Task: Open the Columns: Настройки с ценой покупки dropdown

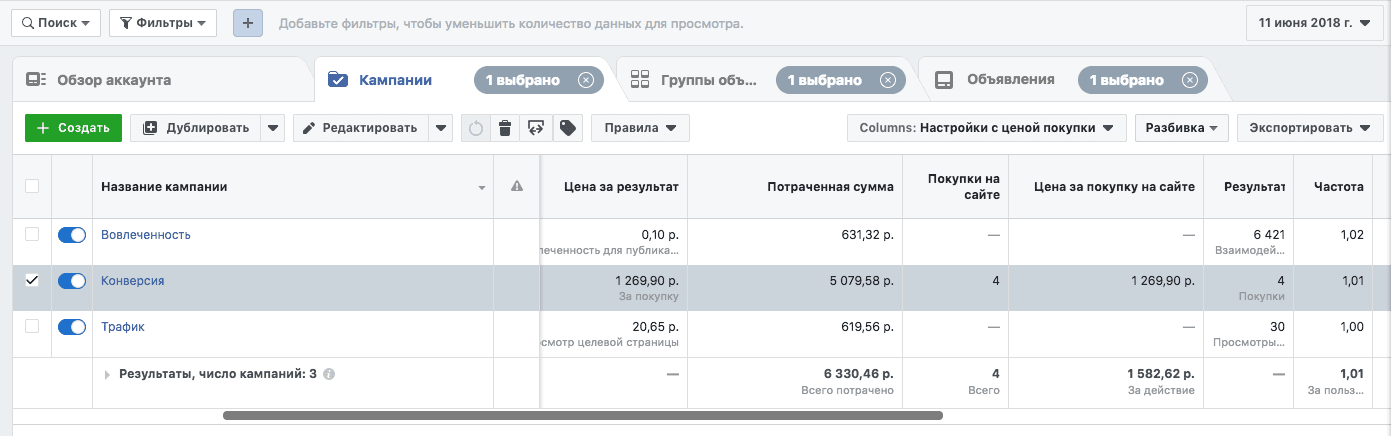Action: (x=986, y=128)
